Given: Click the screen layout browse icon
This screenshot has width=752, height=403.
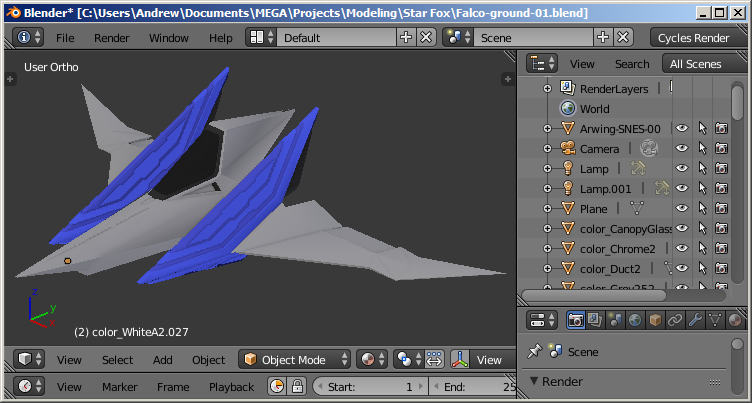Looking at the screenshot, I should point(262,37).
